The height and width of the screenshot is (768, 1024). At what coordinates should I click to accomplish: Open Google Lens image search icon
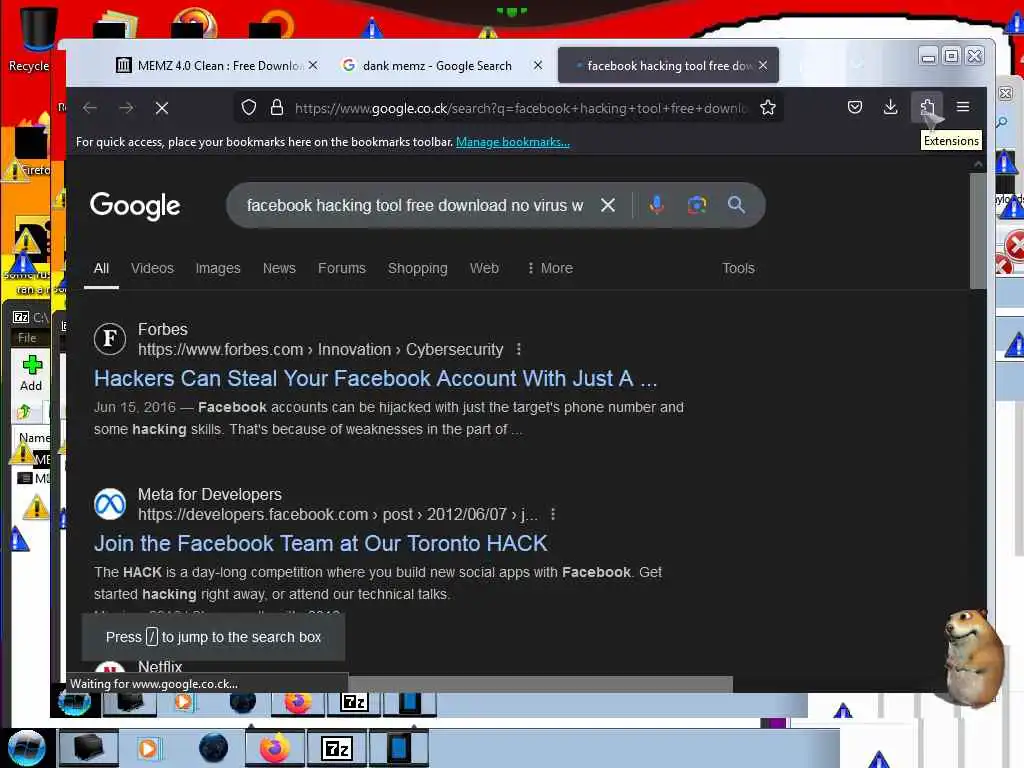tap(697, 205)
